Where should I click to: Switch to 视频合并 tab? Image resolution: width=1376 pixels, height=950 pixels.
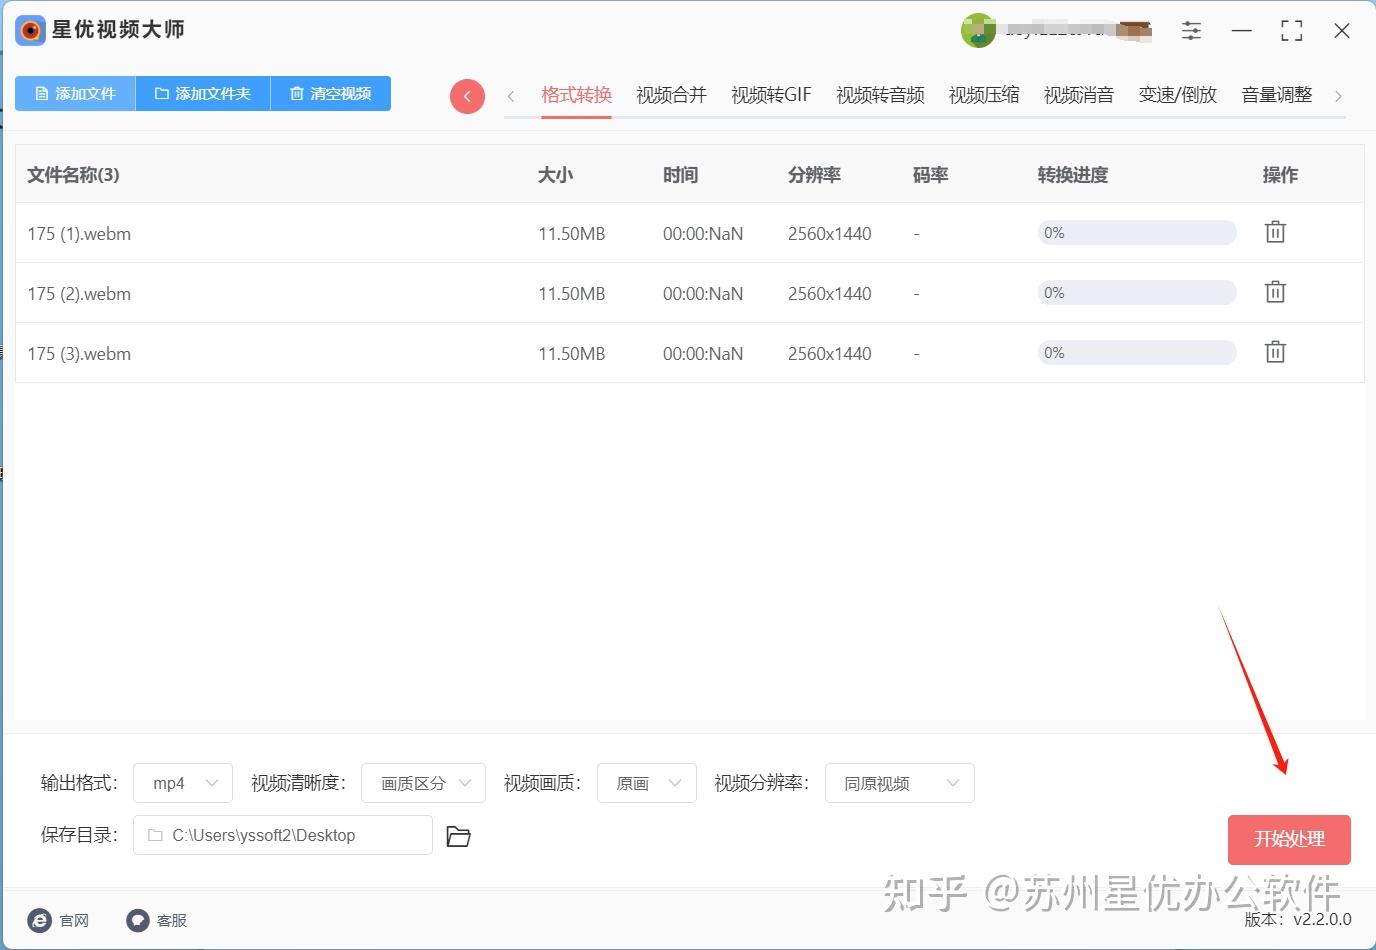671,95
